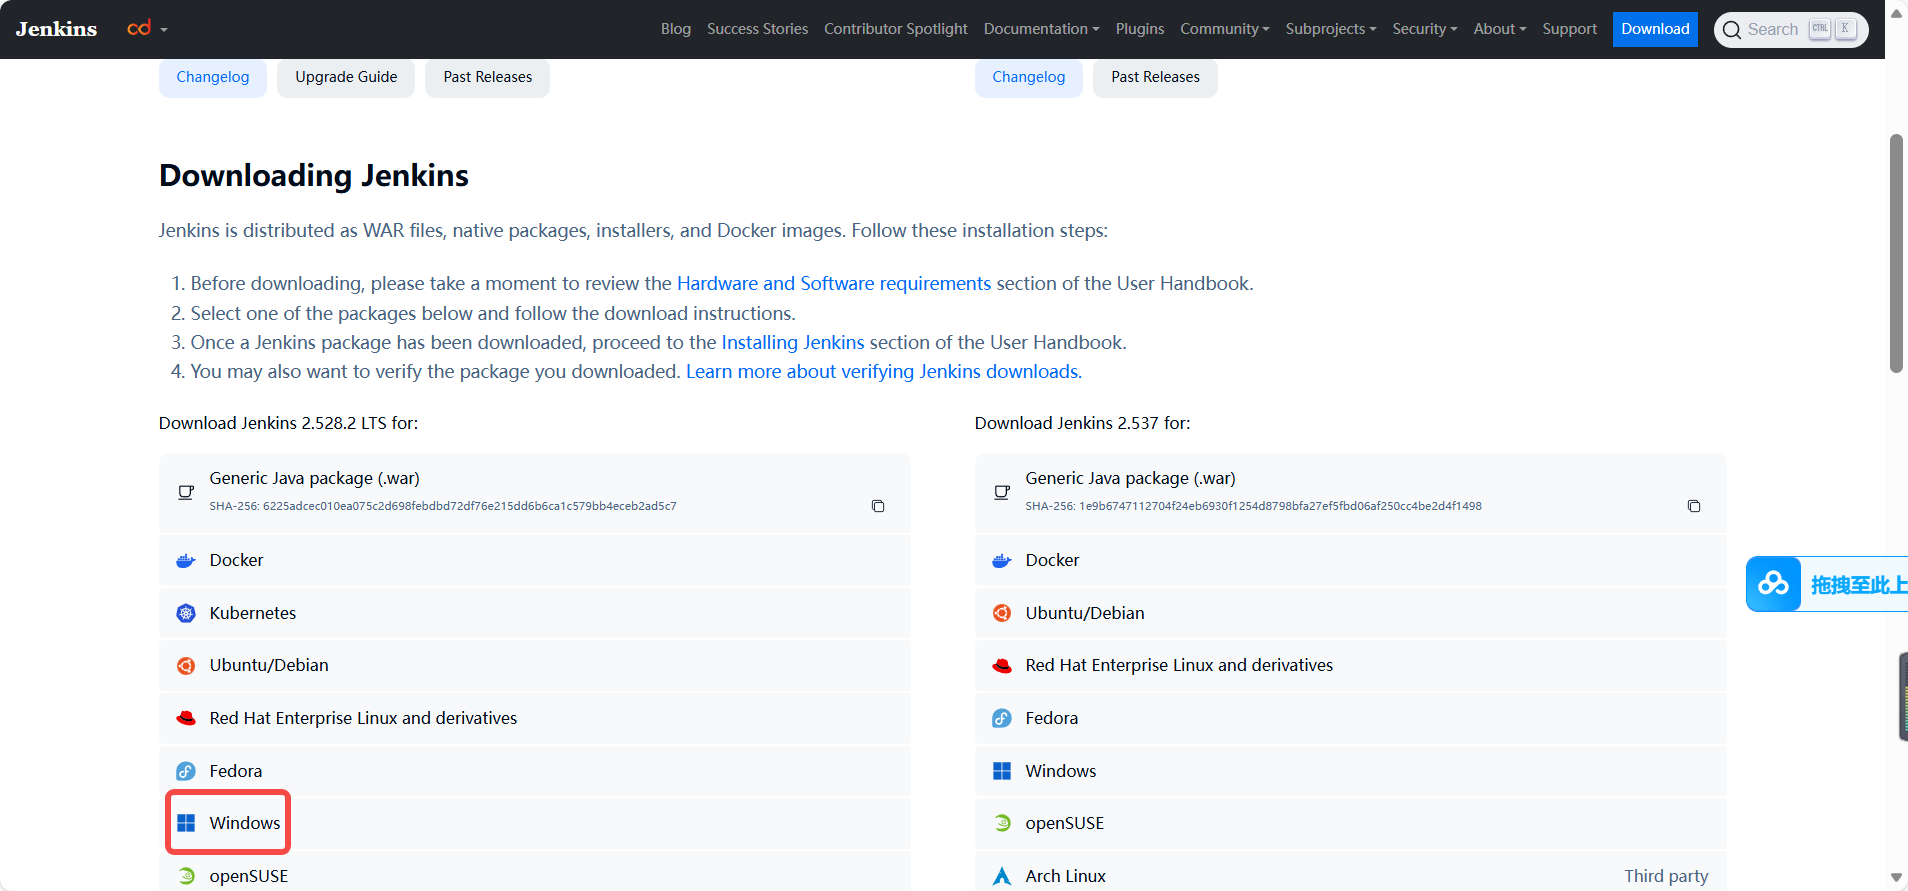Select Arch Linux third party package
This screenshot has width=1908, height=891.
(1351, 872)
